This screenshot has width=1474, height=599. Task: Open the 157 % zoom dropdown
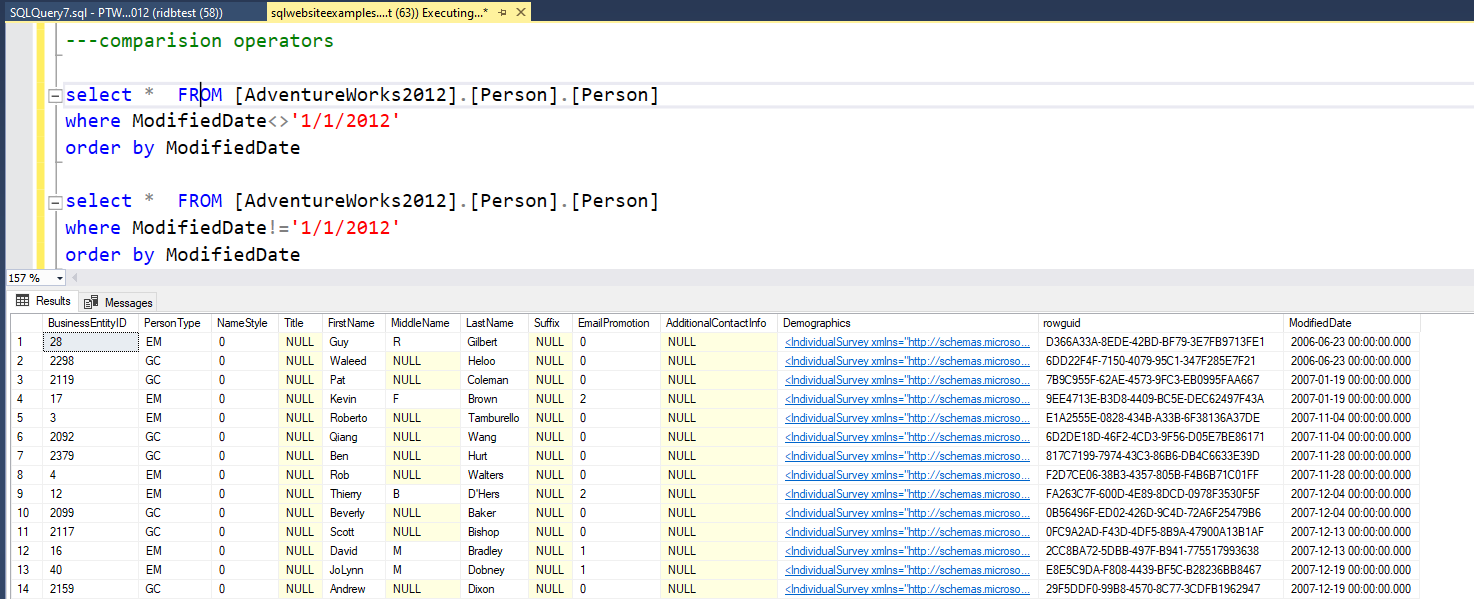pyautogui.click(x=59, y=278)
